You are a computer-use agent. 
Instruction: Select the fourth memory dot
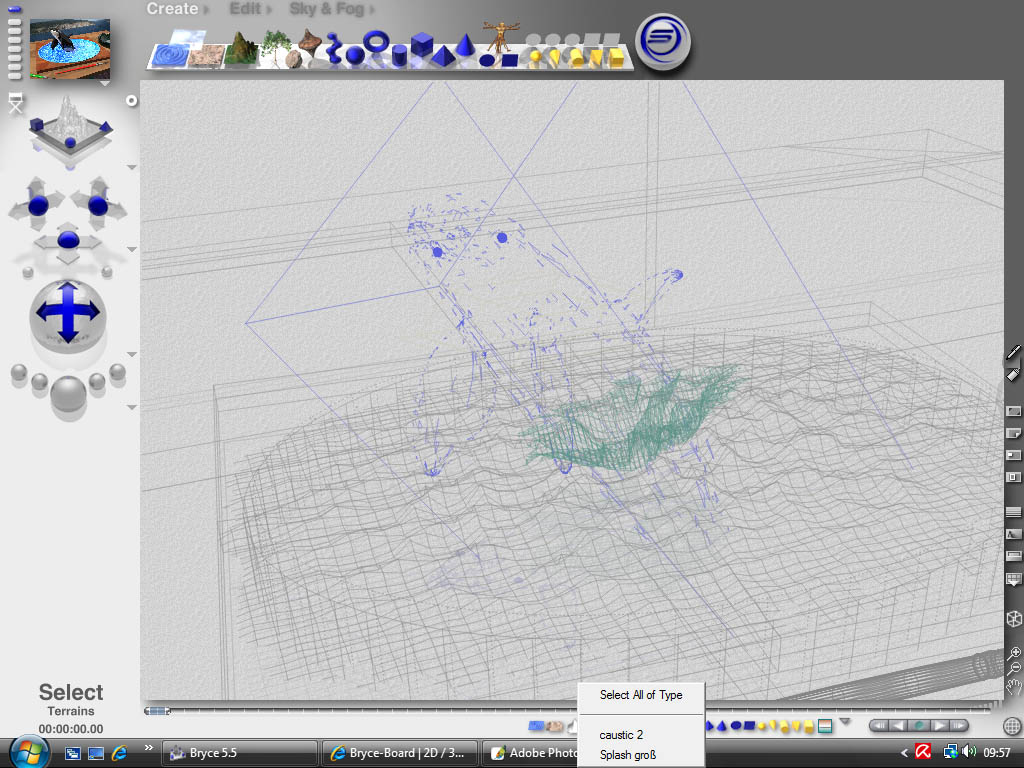14,49
